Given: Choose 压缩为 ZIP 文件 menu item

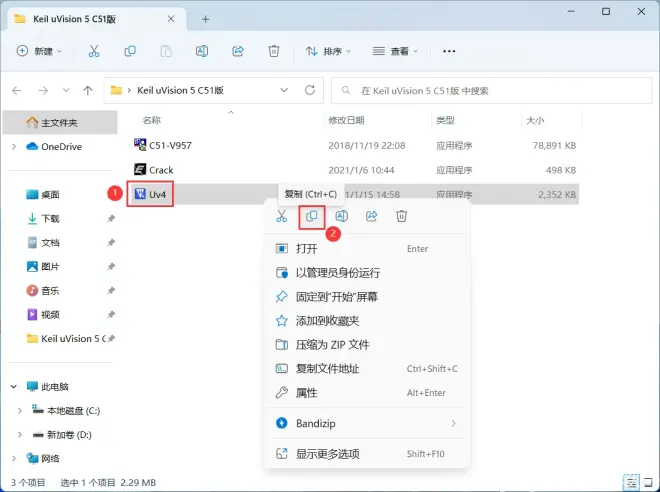Looking at the screenshot, I should tap(366, 345).
